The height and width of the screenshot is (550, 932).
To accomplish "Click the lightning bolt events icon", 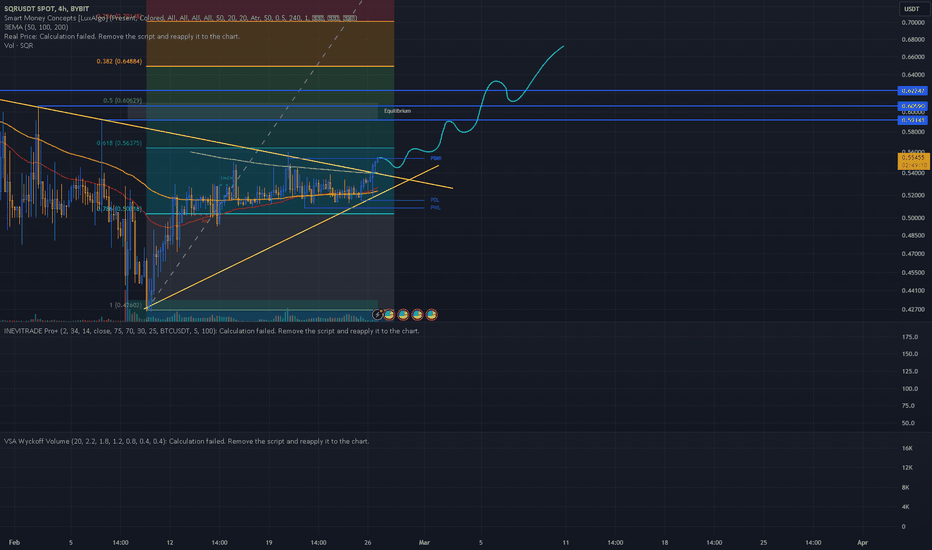I will 377,315.
